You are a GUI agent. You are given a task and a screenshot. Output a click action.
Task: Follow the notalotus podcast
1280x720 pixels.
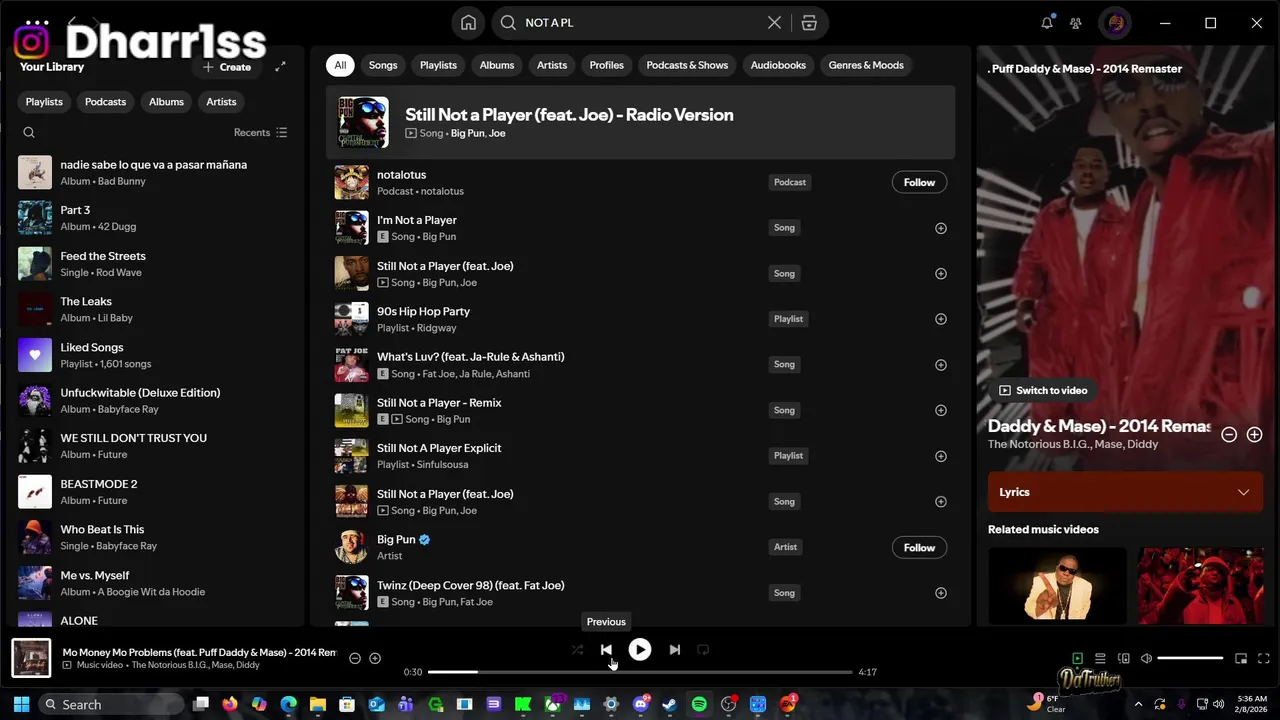pyautogui.click(x=919, y=182)
